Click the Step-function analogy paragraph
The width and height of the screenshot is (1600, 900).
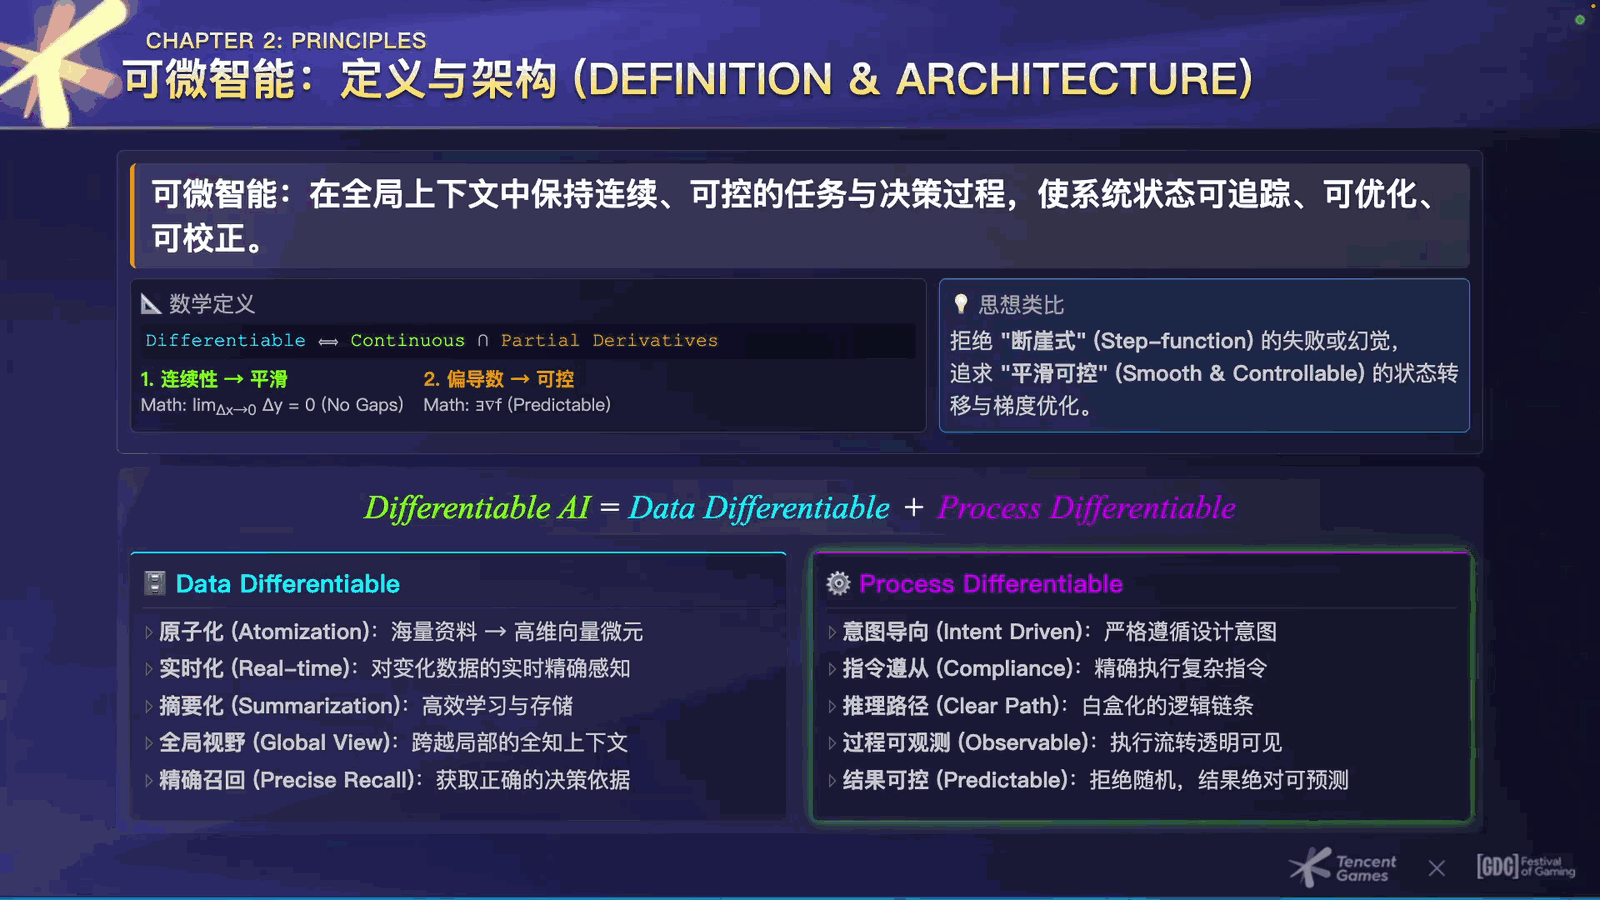[1204, 373]
